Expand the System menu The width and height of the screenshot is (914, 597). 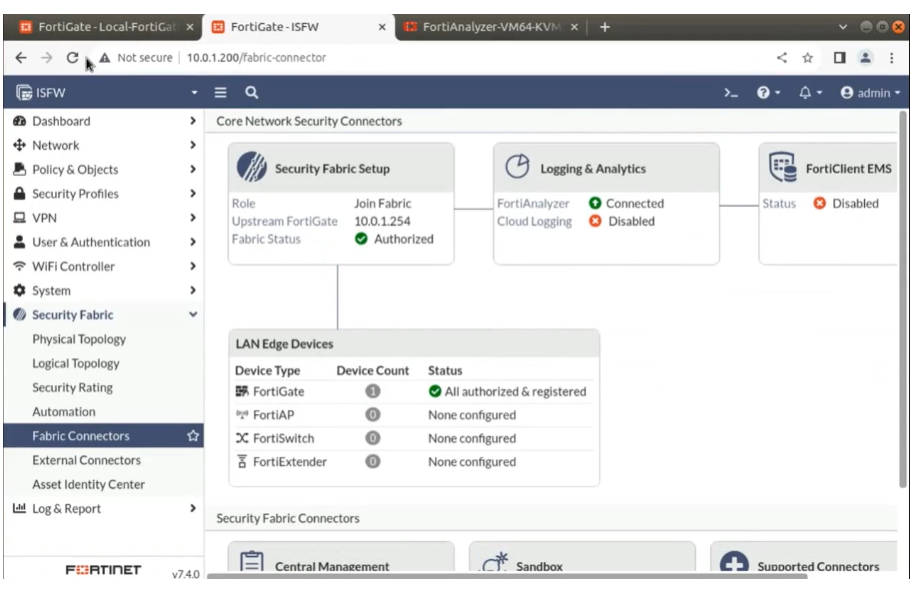pyautogui.click(x=104, y=290)
